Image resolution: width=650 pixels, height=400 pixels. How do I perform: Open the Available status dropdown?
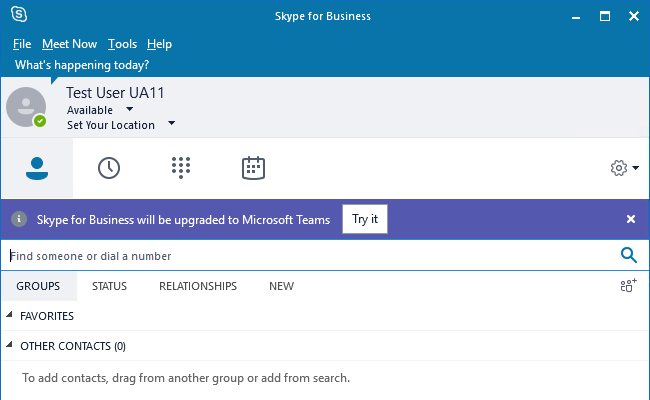point(130,110)
